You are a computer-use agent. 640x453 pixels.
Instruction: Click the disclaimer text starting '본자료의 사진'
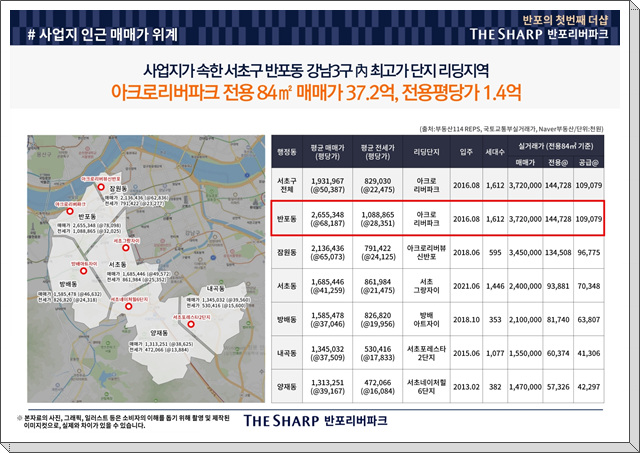pyautogui.click(x=124, y=422)
